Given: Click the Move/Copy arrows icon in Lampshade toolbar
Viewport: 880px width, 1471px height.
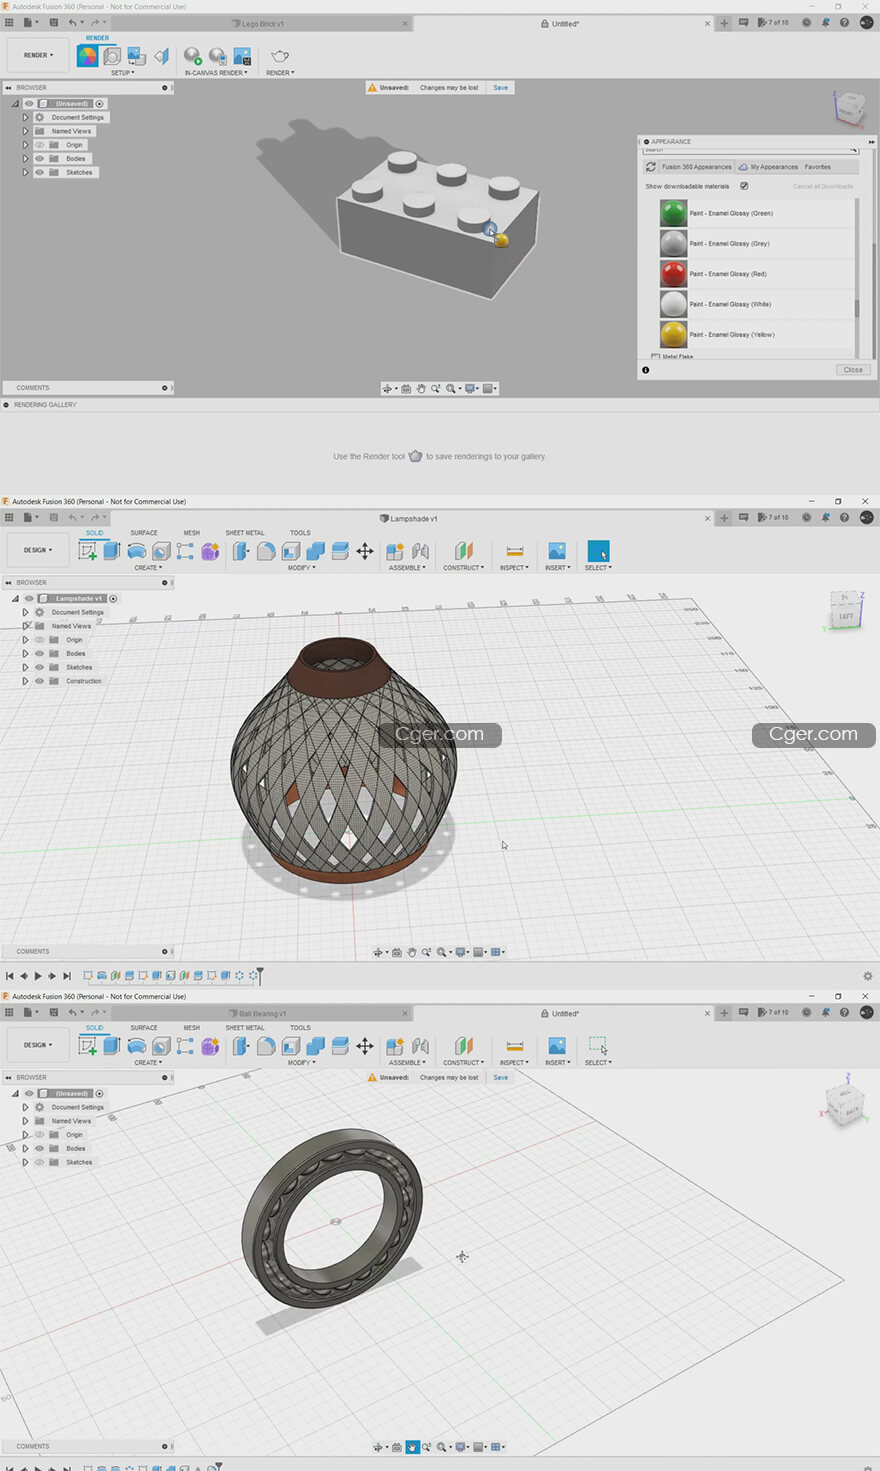Looking at the screenshot, I should coord(365,551).
